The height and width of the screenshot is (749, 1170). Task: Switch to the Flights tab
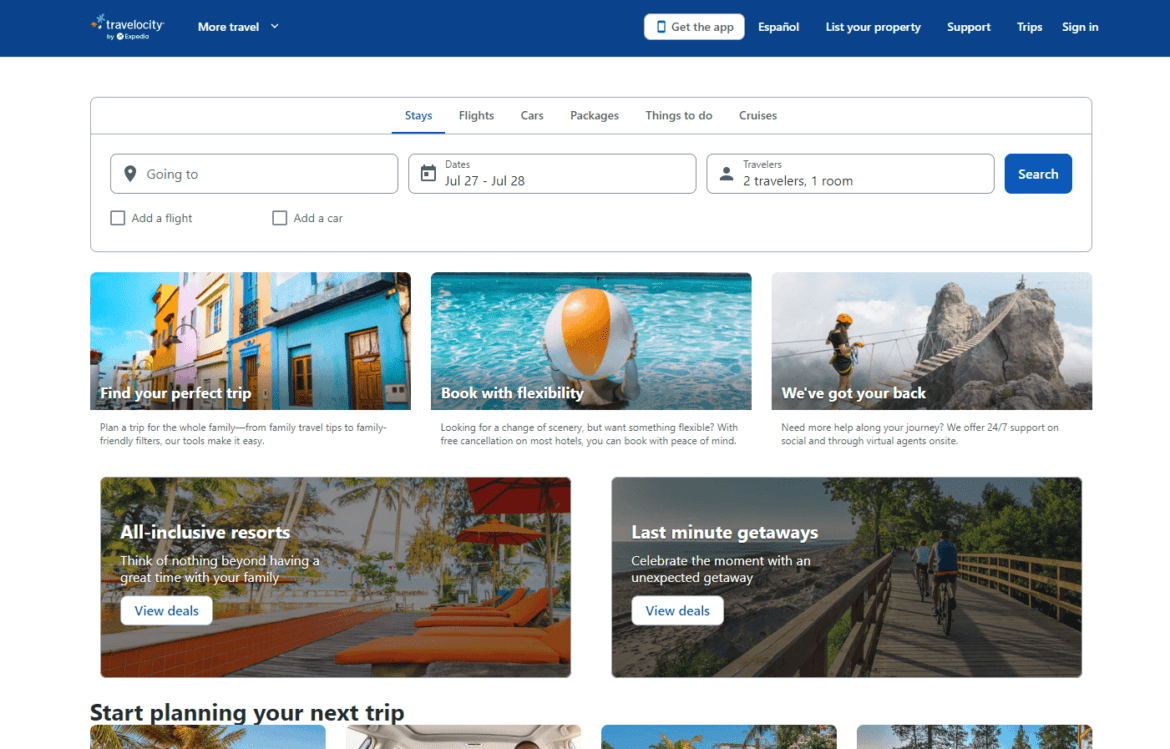coord(476,115)
